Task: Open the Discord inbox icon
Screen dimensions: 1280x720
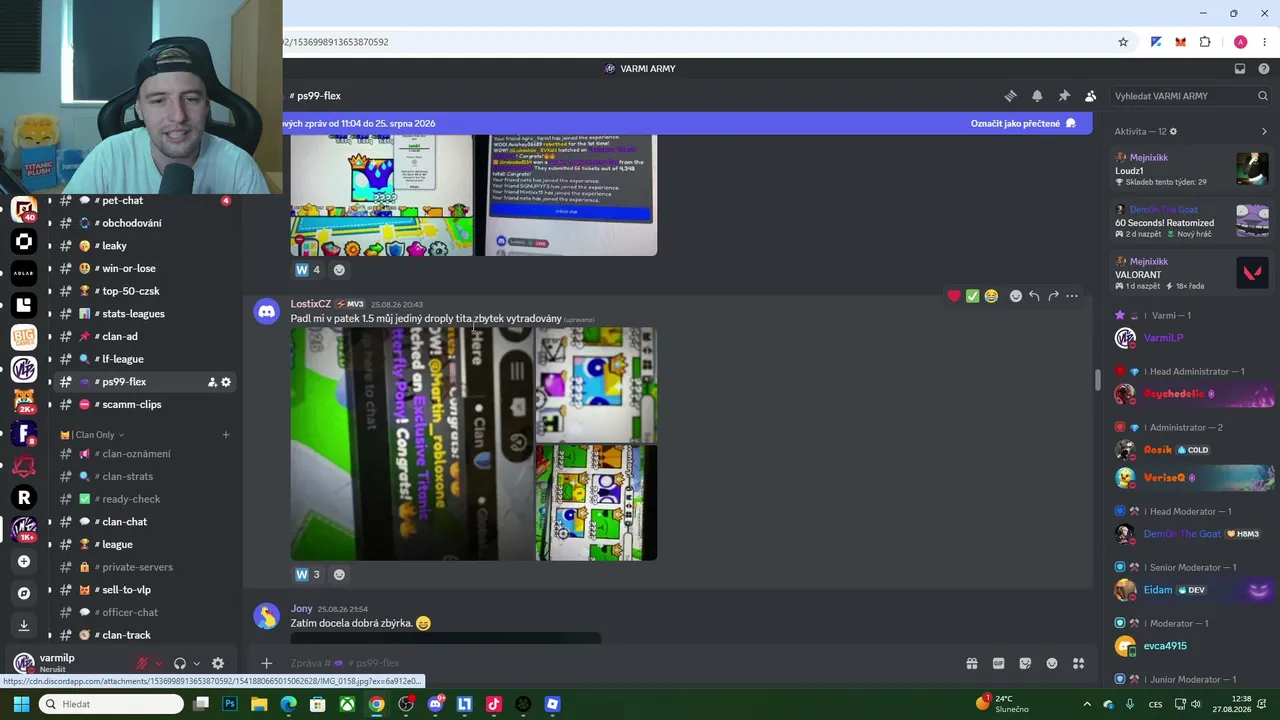Action: [x=1240, y=69]
